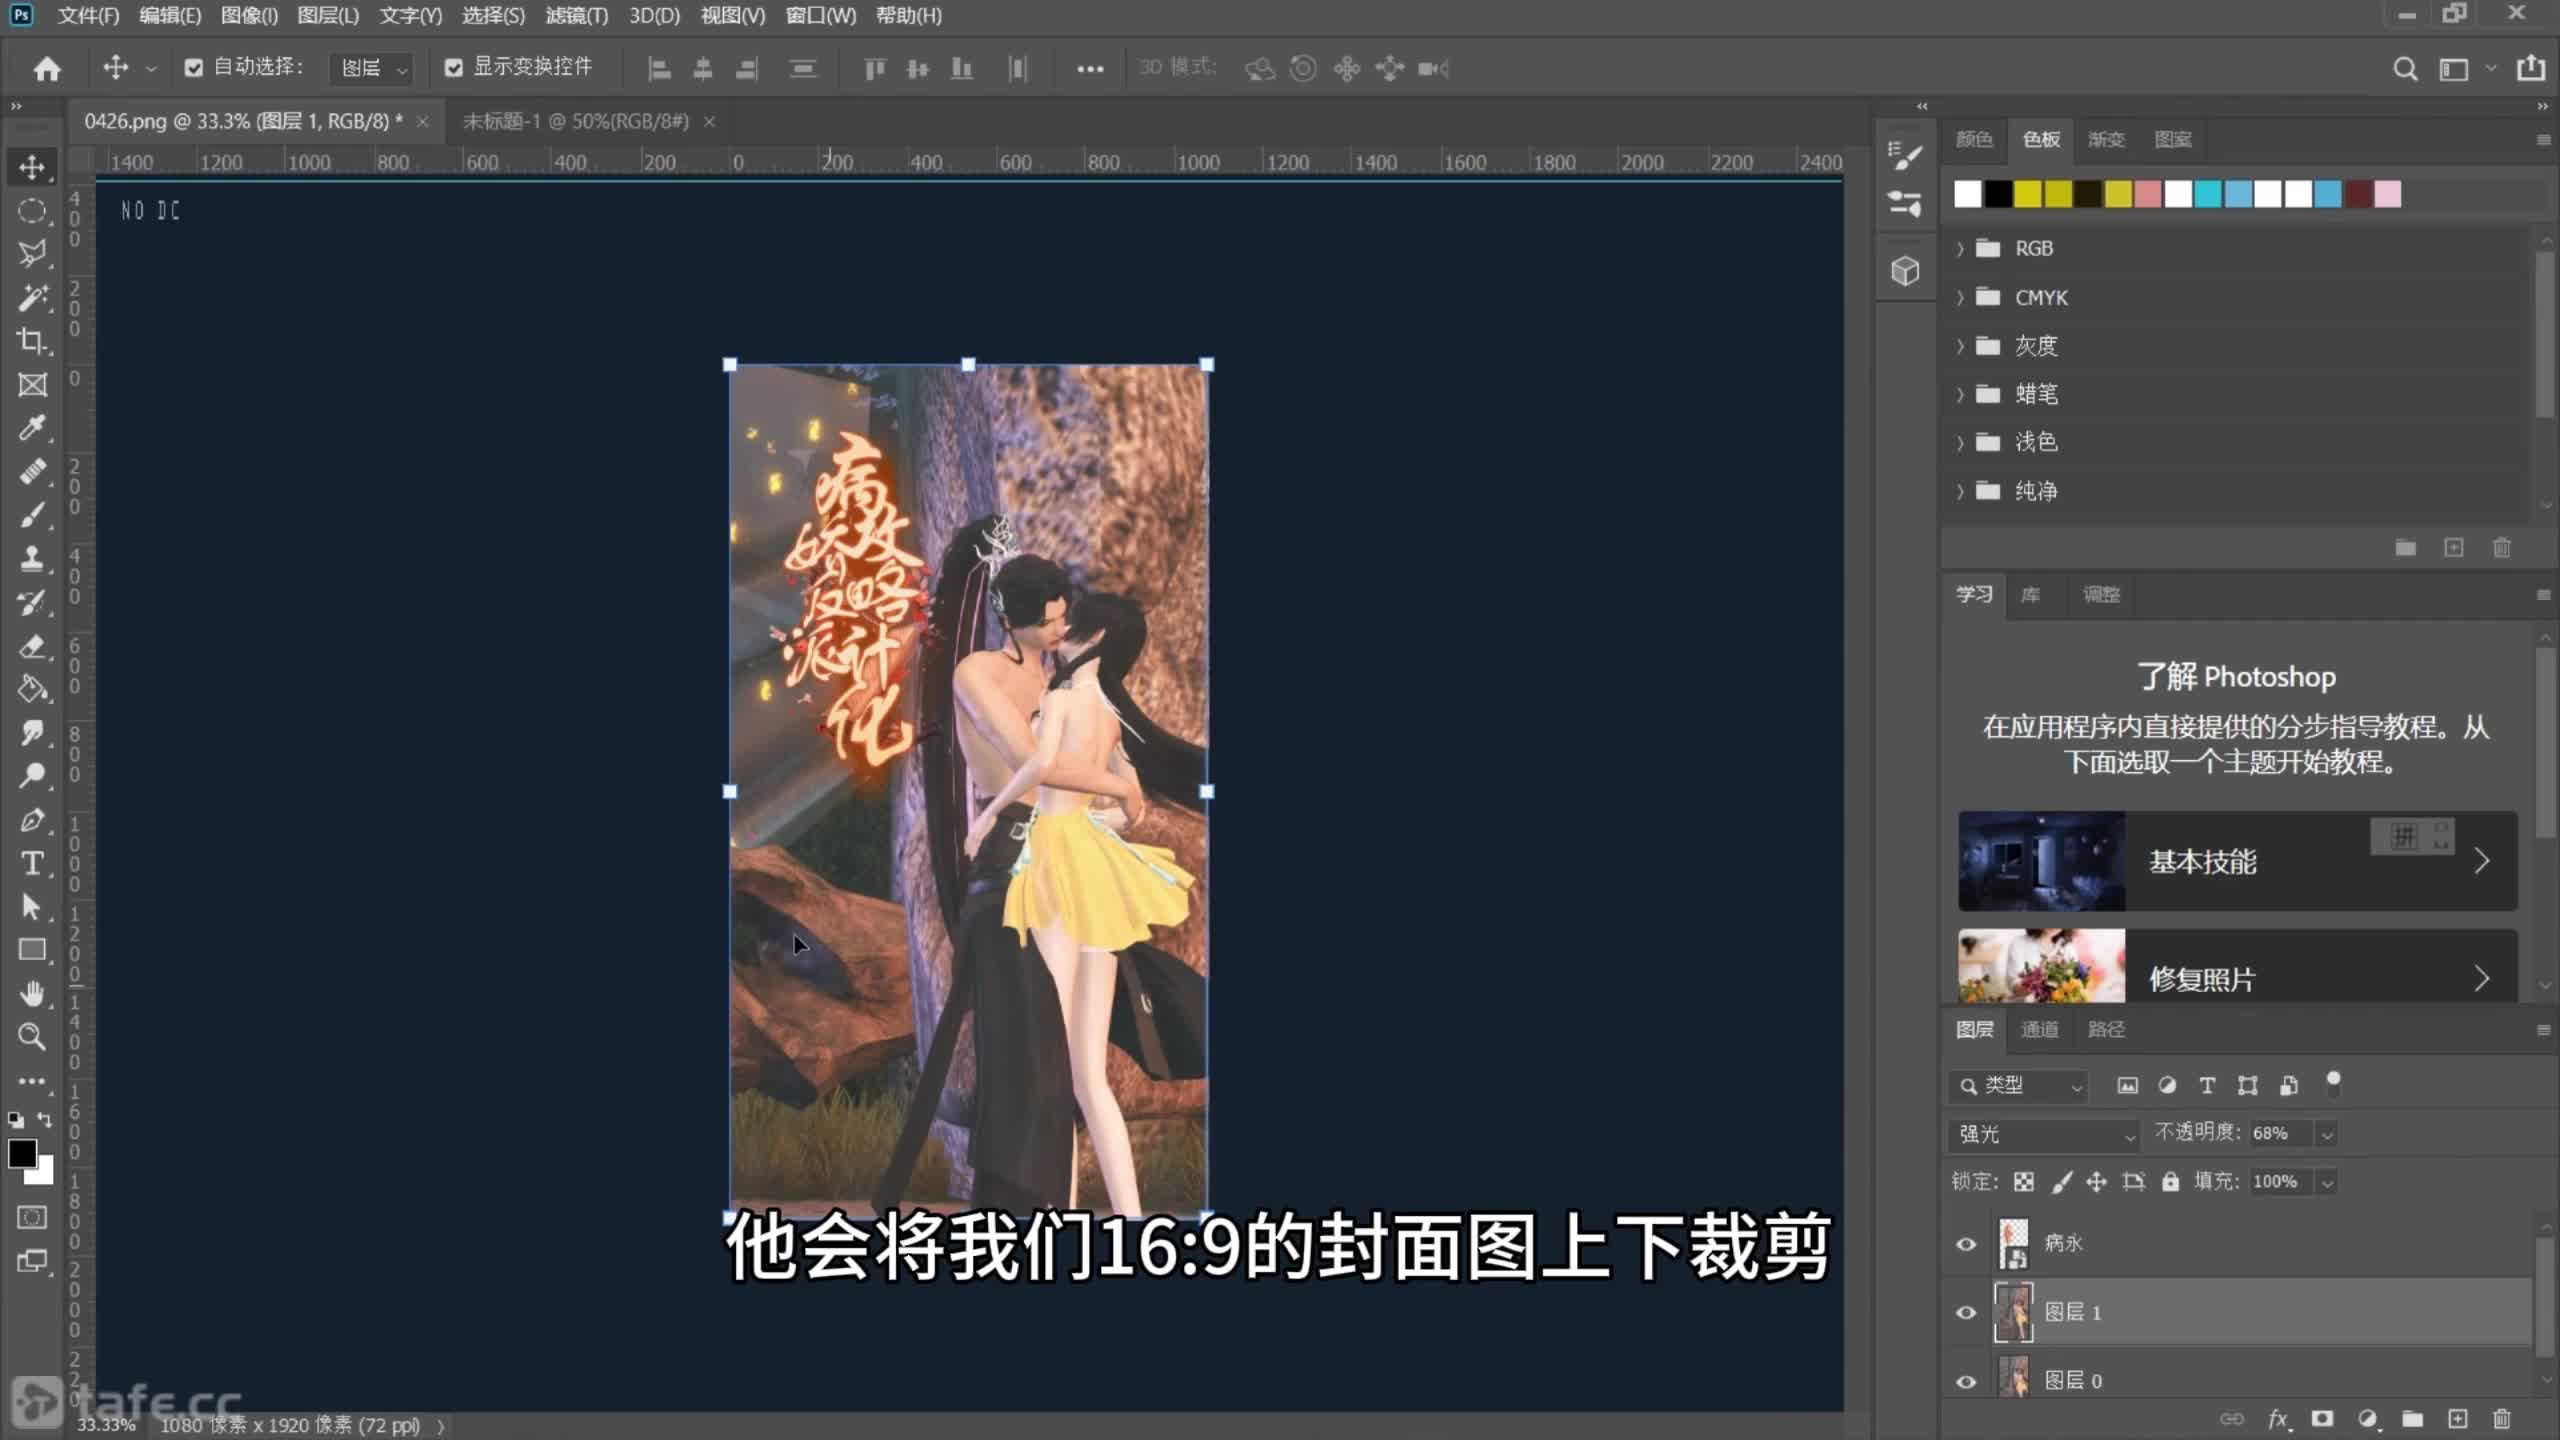Open fill 填充 dropdown arrow
The image size is (2560, 1440).
(2327, 1182)
